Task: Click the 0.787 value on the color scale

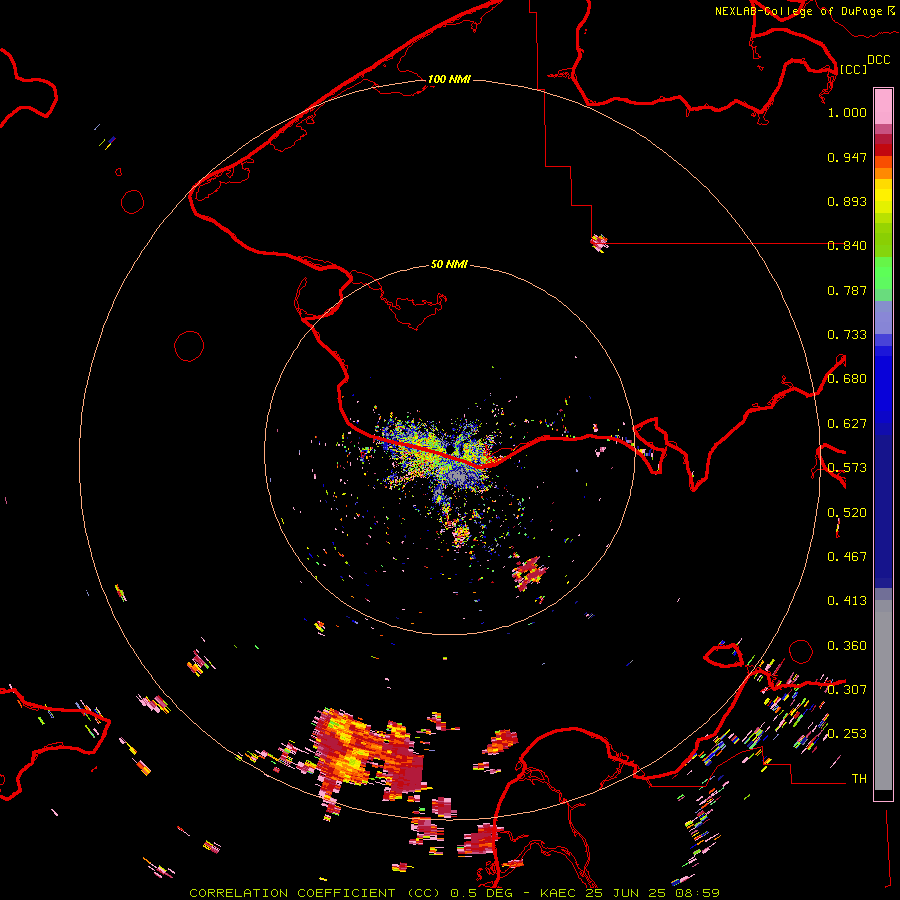Action: [x=847, y=290]
